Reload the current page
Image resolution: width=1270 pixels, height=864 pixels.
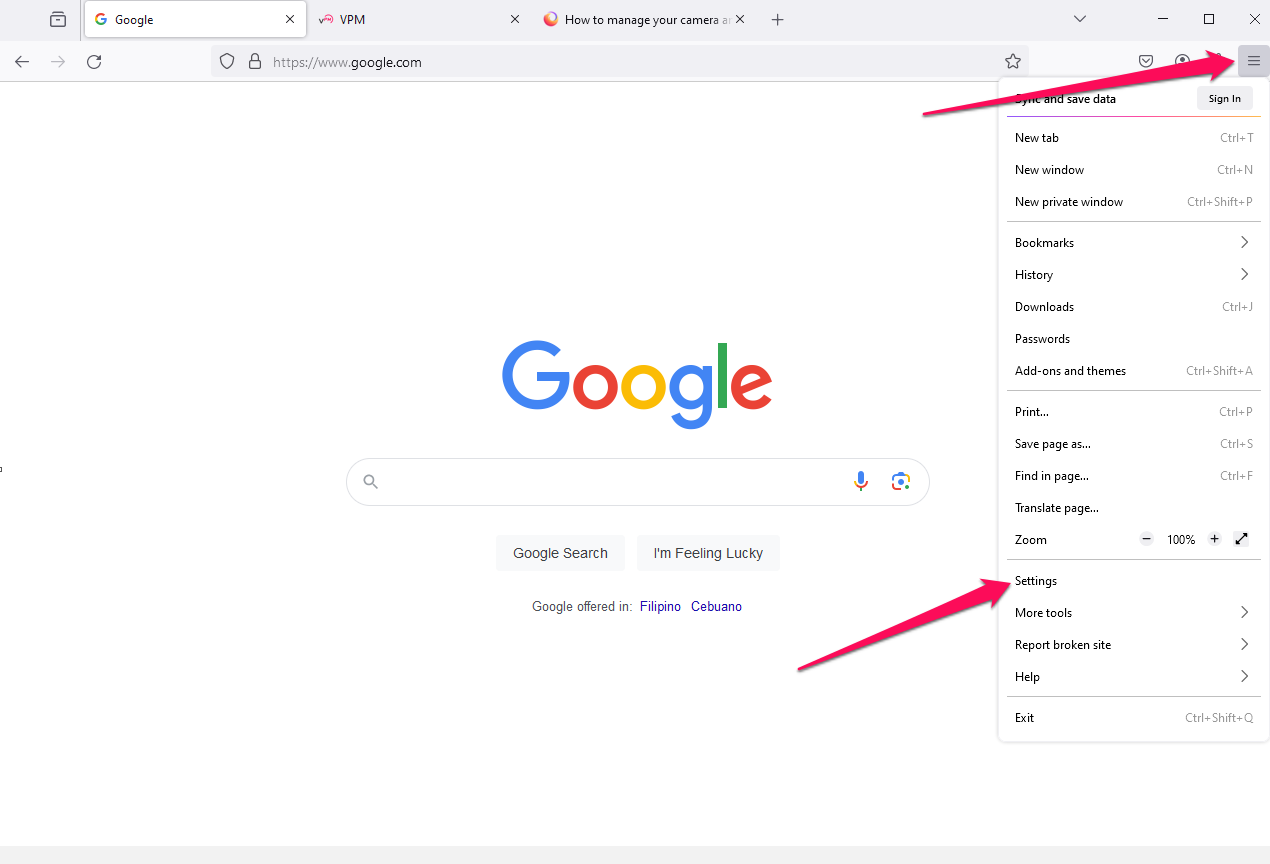[93, 61]
